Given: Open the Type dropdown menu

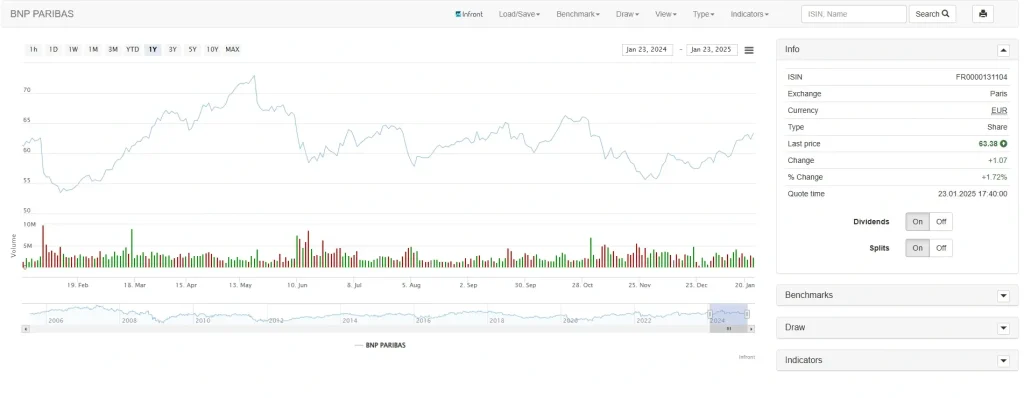Looking at the screenshot, I should click(703, 14).
